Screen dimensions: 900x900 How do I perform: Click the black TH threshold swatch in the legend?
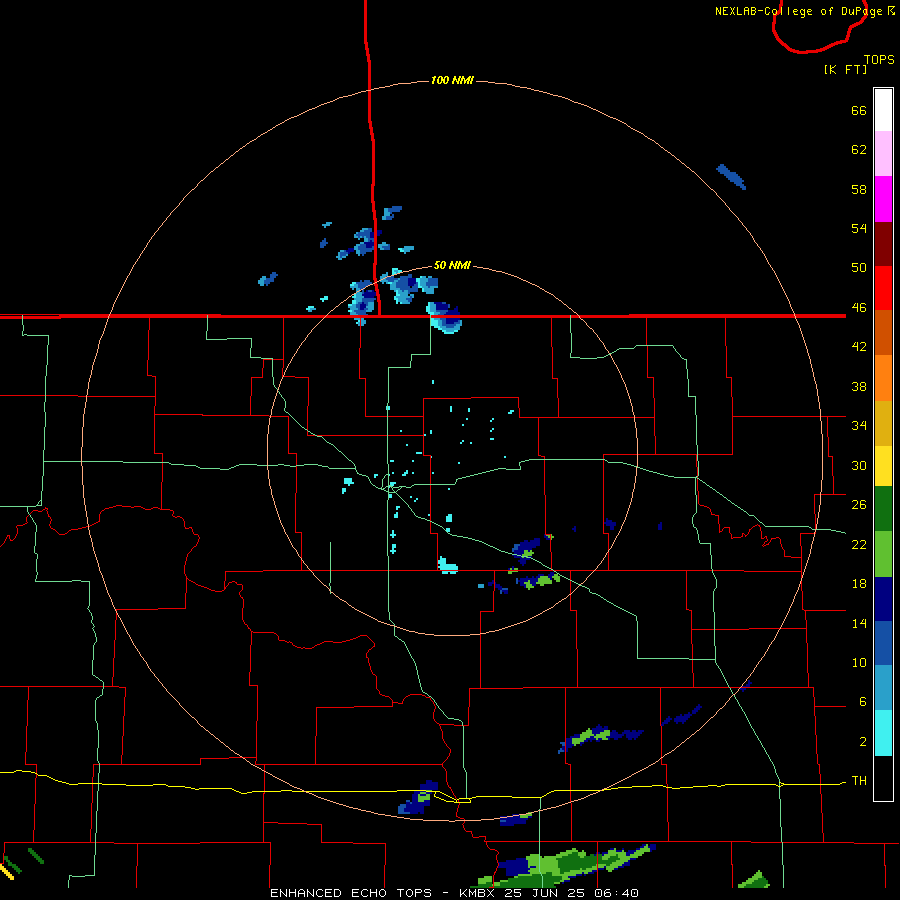pyautogui.click(x=883, y=778)
